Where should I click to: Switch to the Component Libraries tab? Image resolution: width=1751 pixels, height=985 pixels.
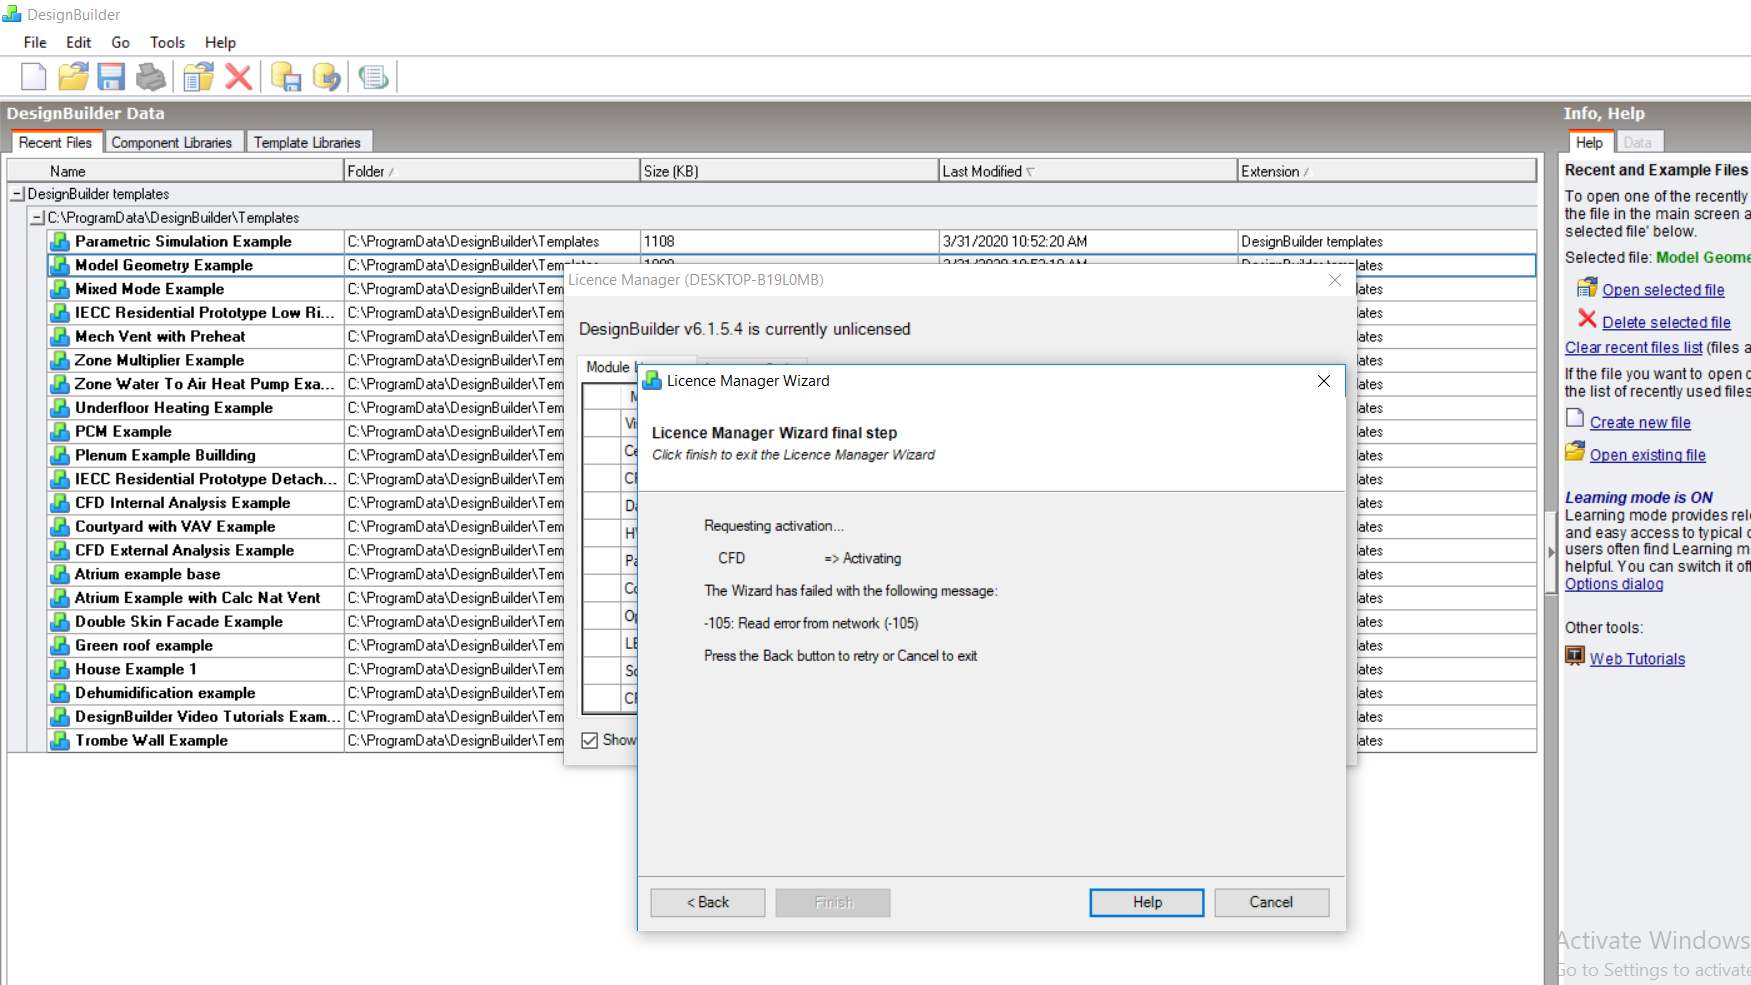tap(172, 142)
